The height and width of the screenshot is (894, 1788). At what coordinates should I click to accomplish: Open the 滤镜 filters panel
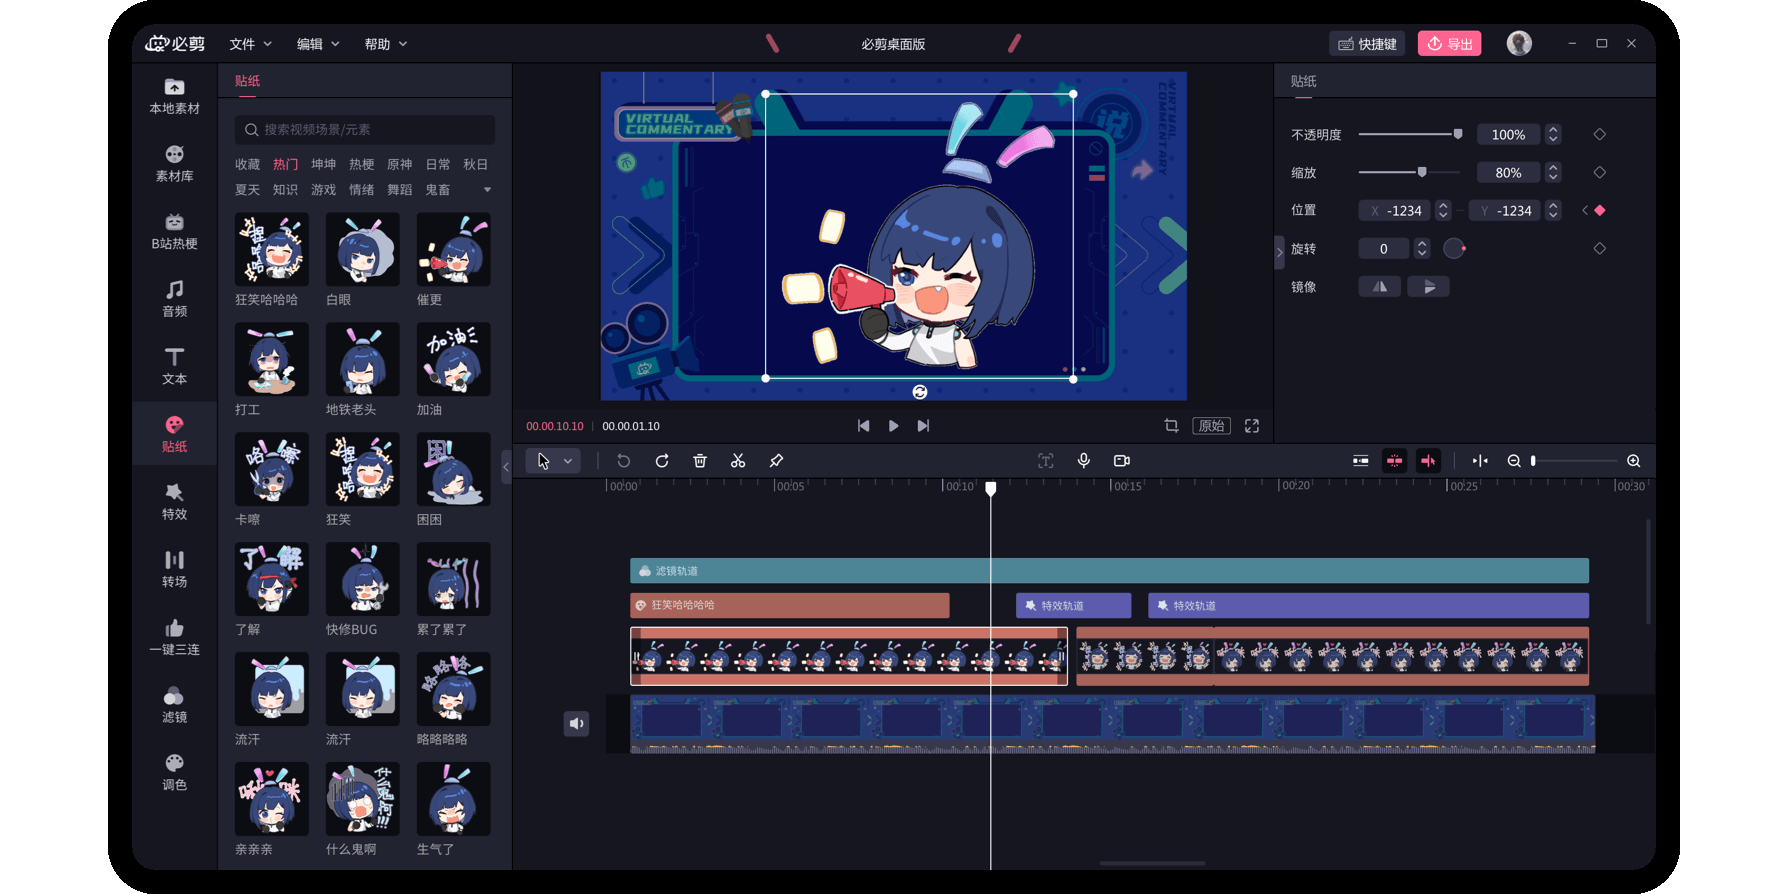click(x=174, y=705)
